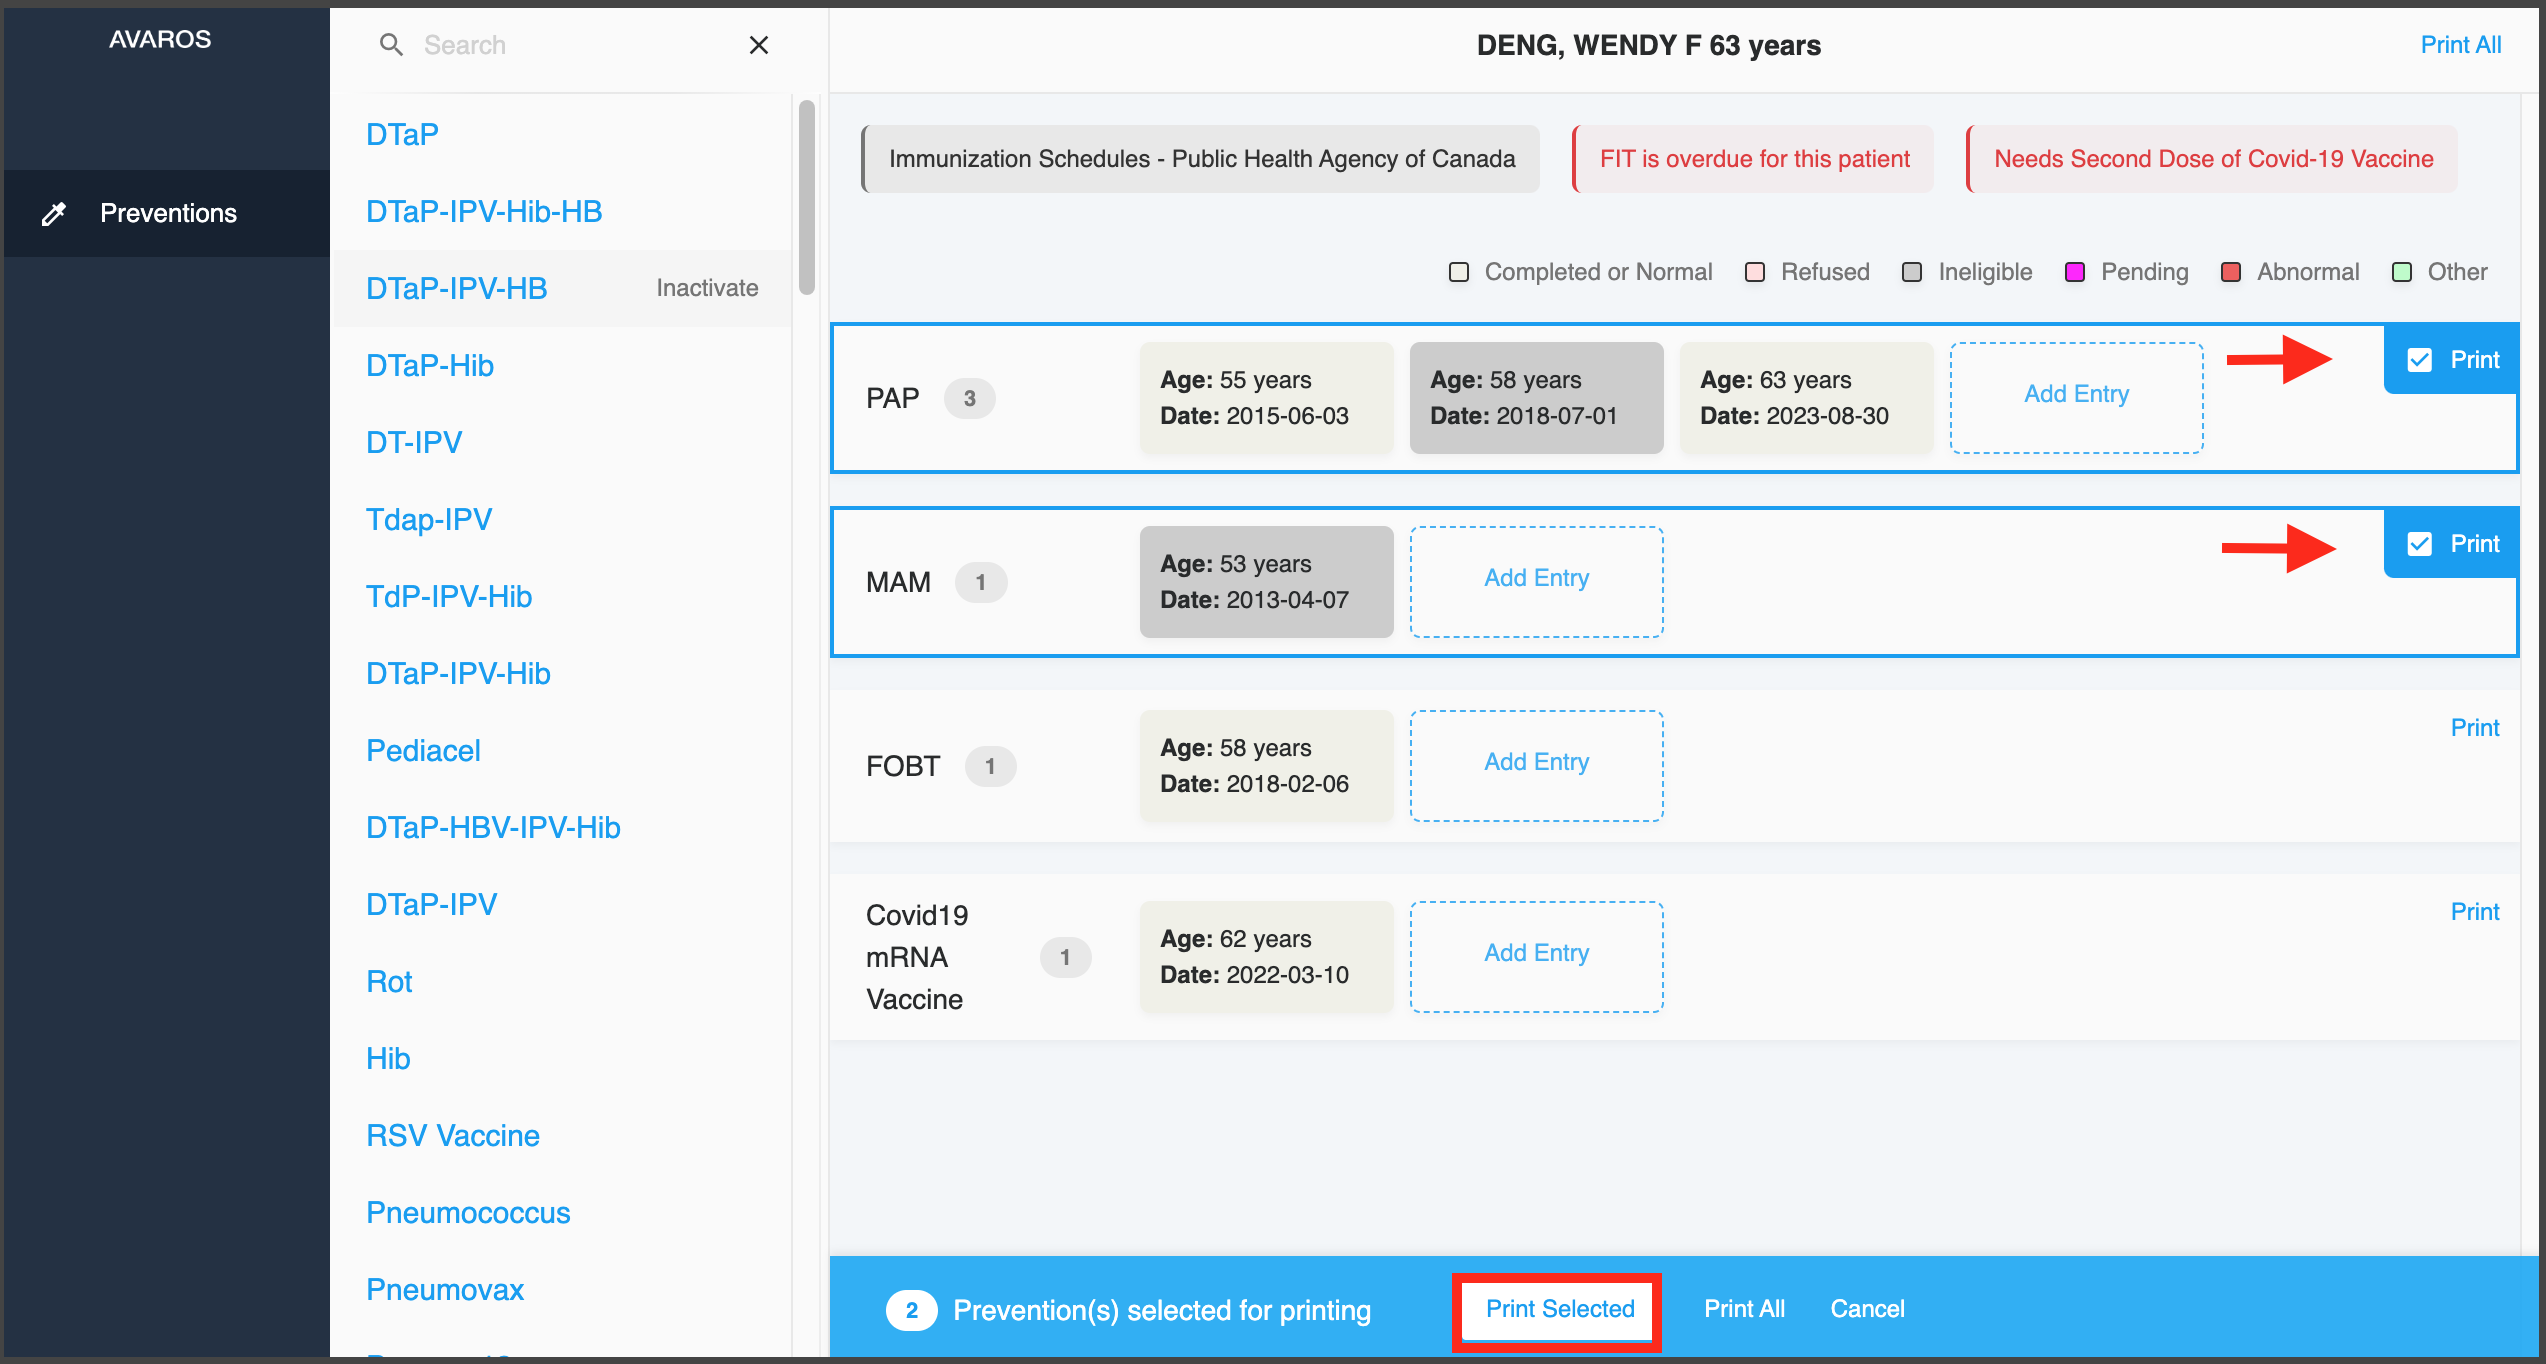
Task: Add Entry for PAP
Action: 2077,397
